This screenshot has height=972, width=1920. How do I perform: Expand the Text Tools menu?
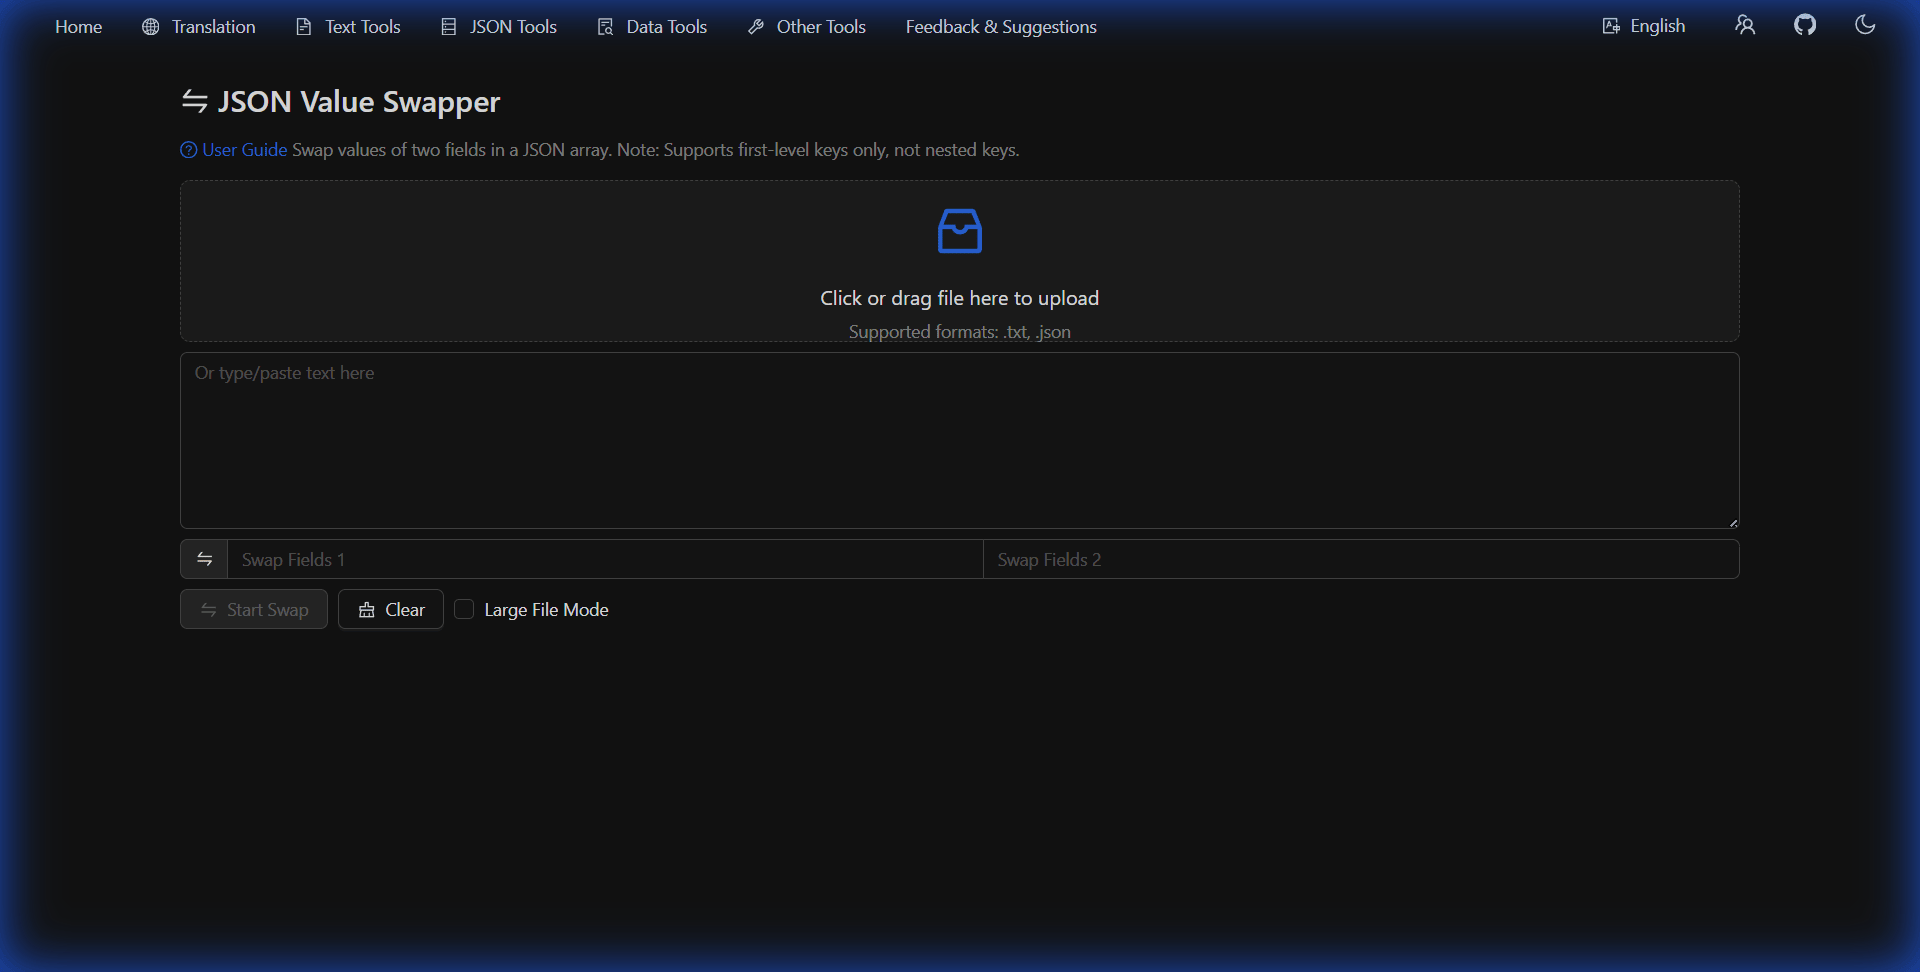pos(348,27)
